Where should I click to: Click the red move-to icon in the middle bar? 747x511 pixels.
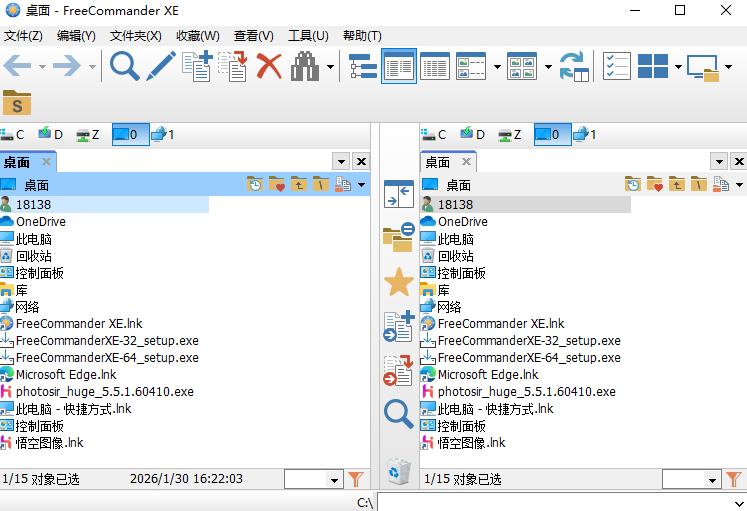click(399, 370)
